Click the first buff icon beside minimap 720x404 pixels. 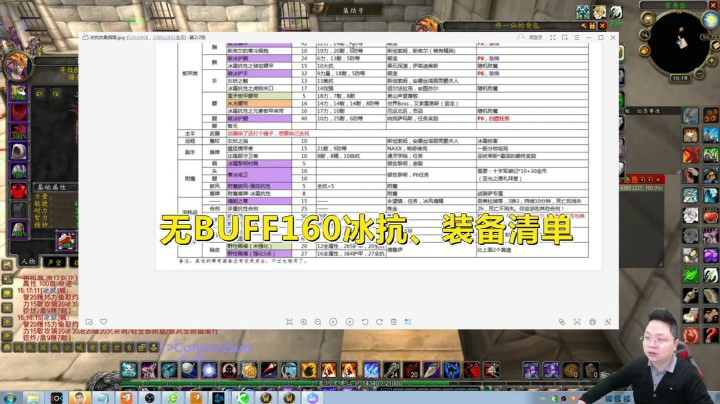[583, 12]
